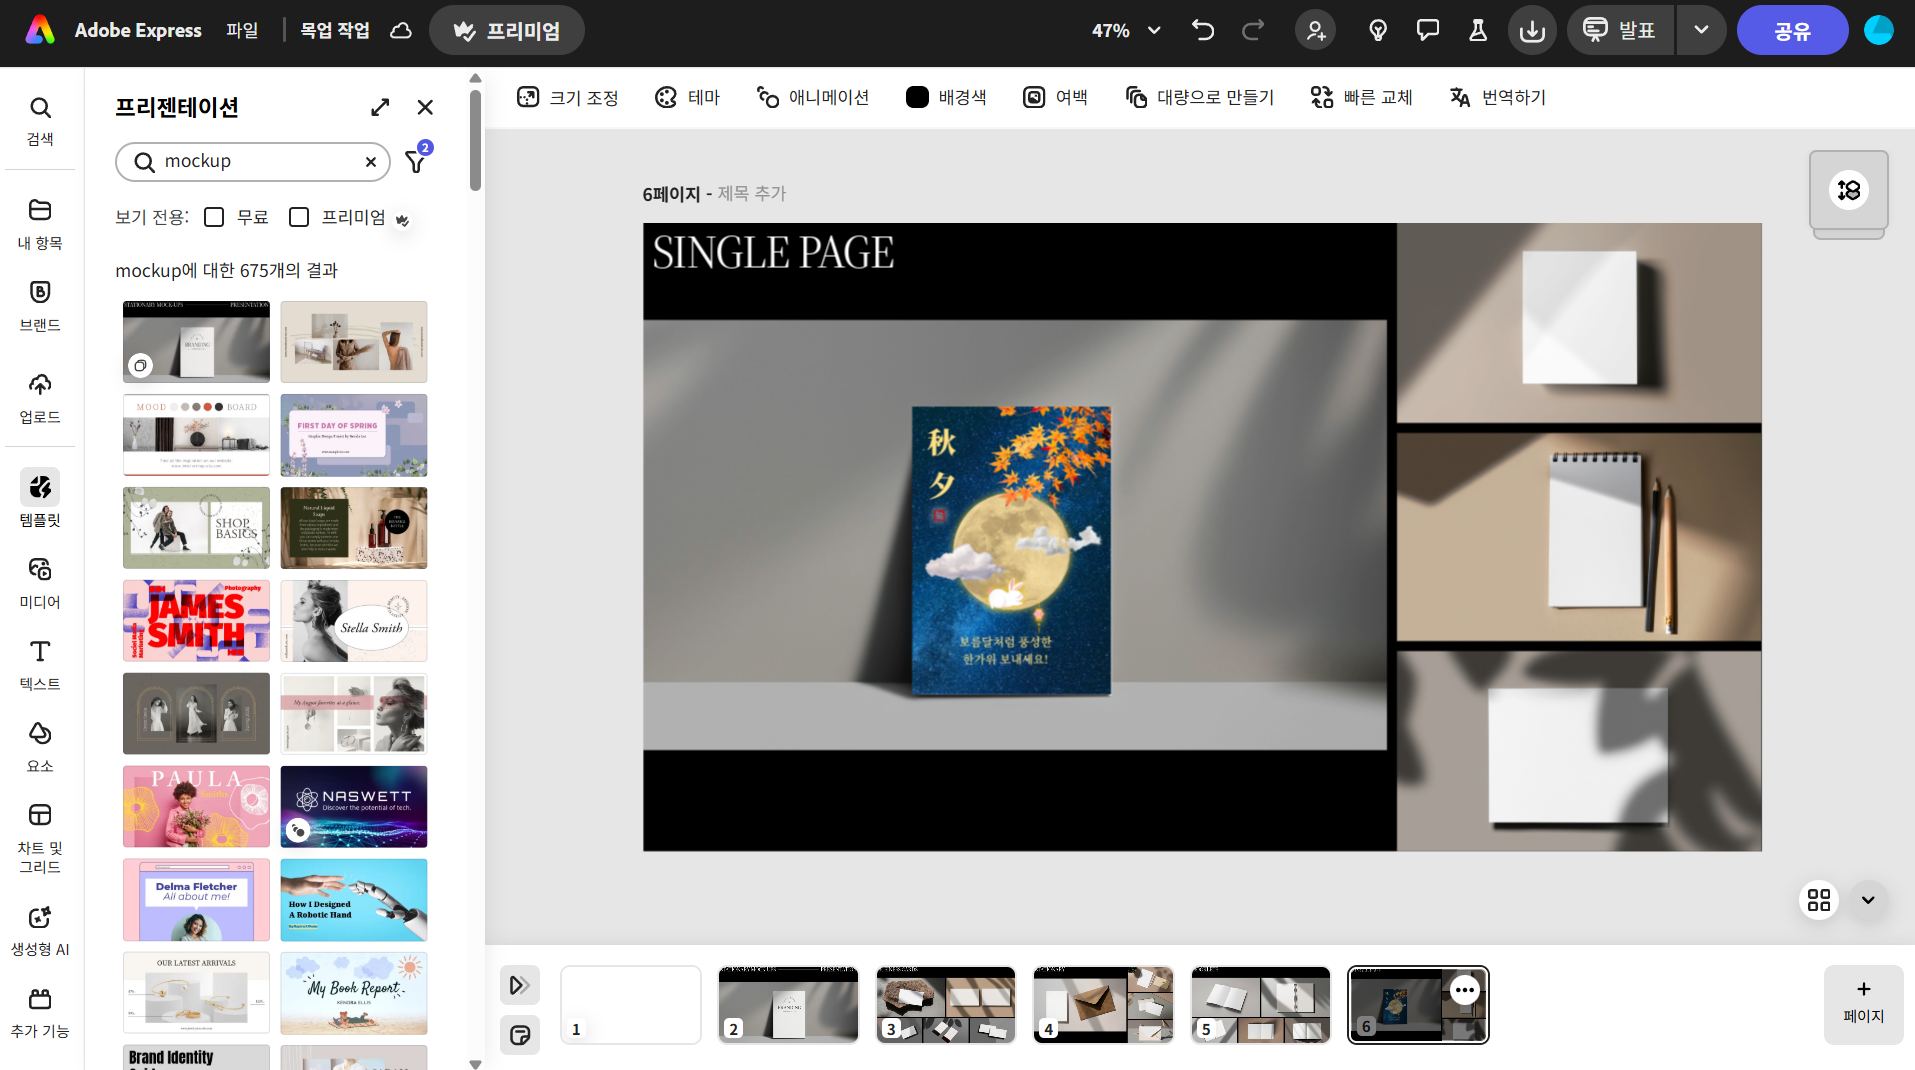
Task: Open the 파일 menu
Action: click(242, 30)
